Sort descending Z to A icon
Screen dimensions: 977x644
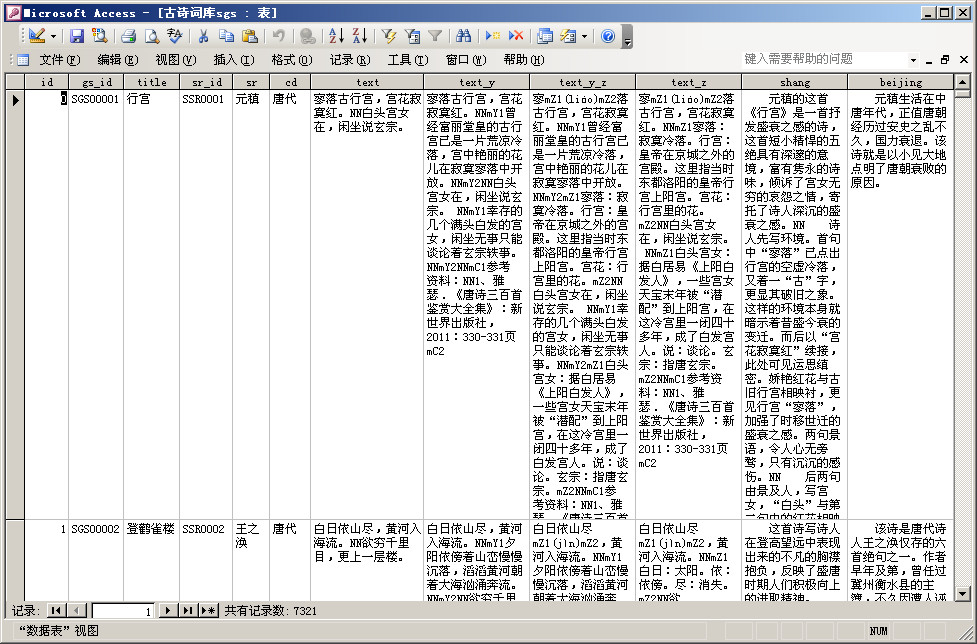click(x=359, y=36)
